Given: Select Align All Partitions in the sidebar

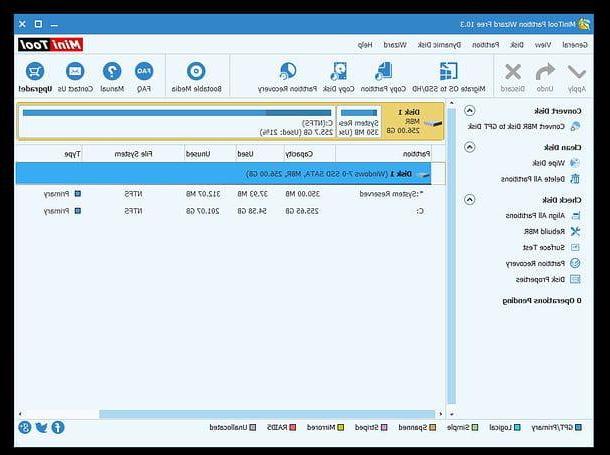Looking at the screenshot, I should (543, 215).
